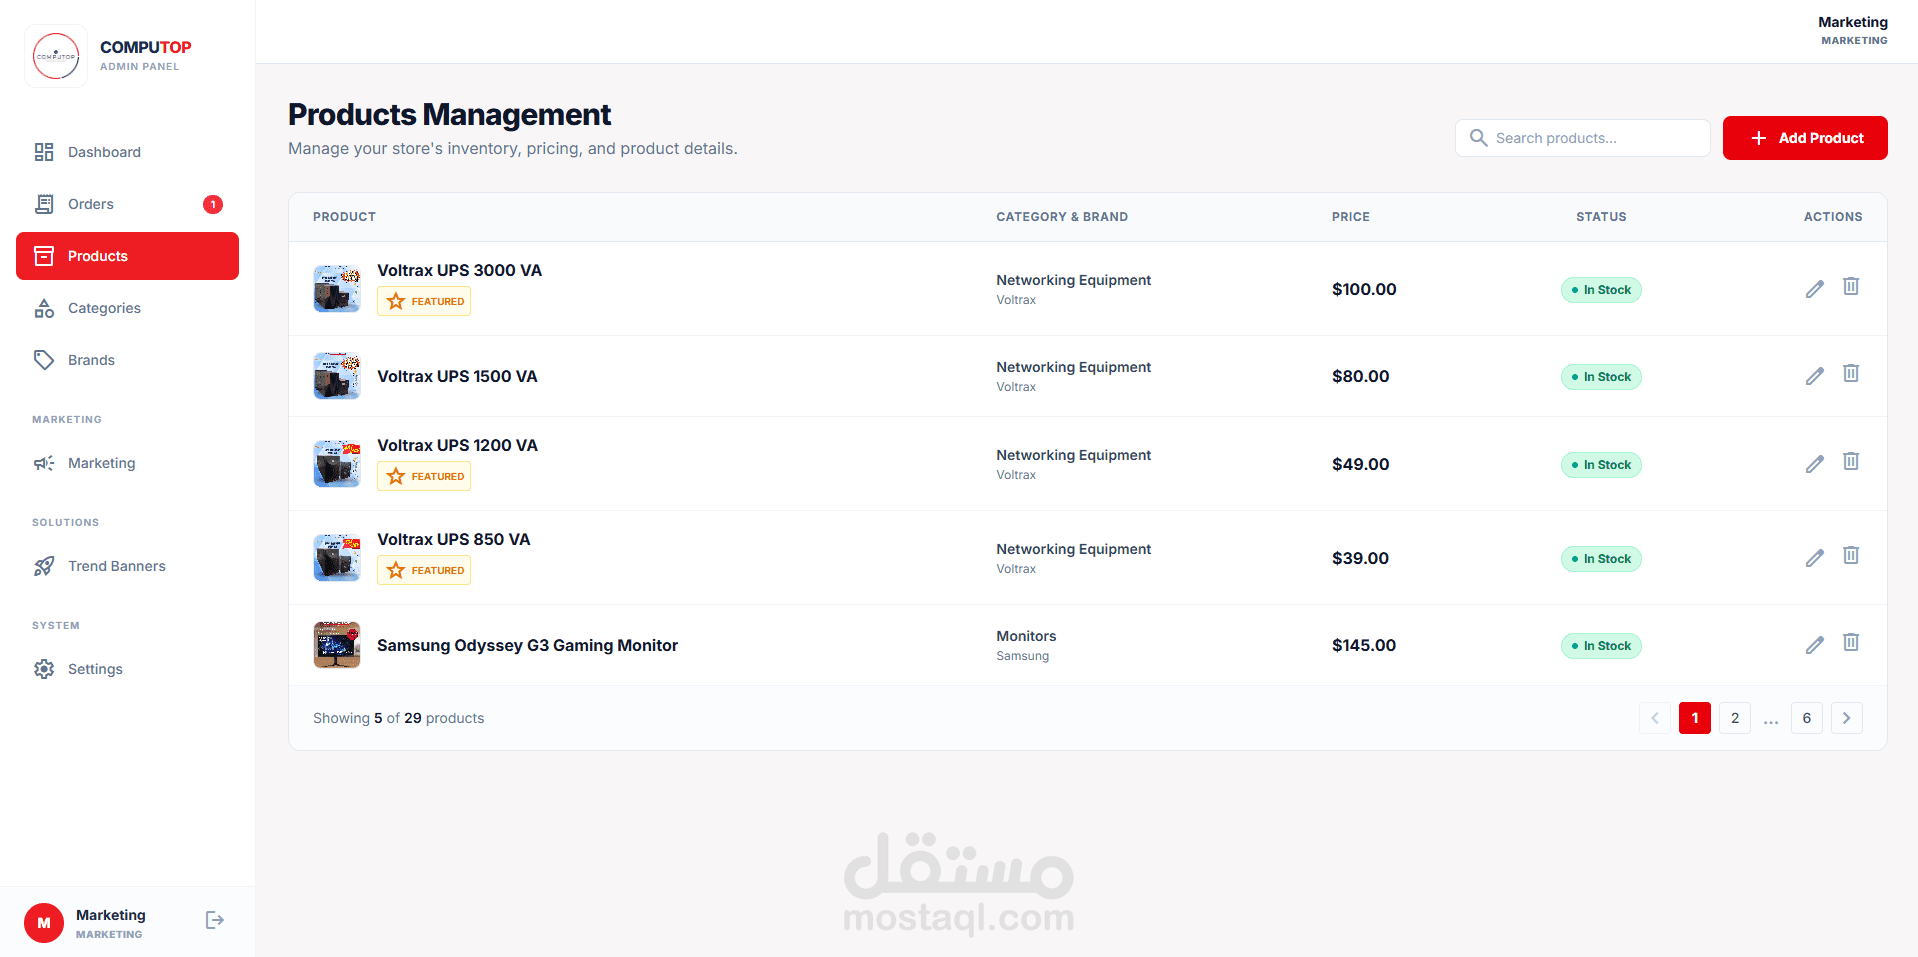Click the search magnifier icon

point(1478,137)
